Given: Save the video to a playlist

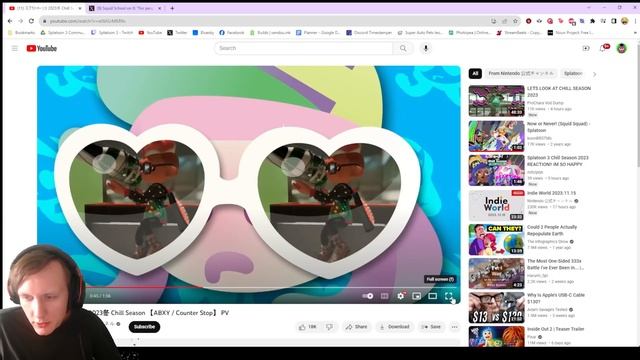Looking at the screenshot, I should [431, 327].
